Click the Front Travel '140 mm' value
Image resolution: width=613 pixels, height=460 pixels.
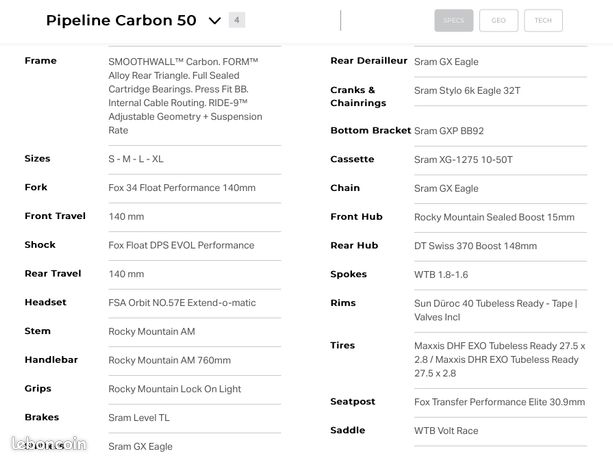126,217
